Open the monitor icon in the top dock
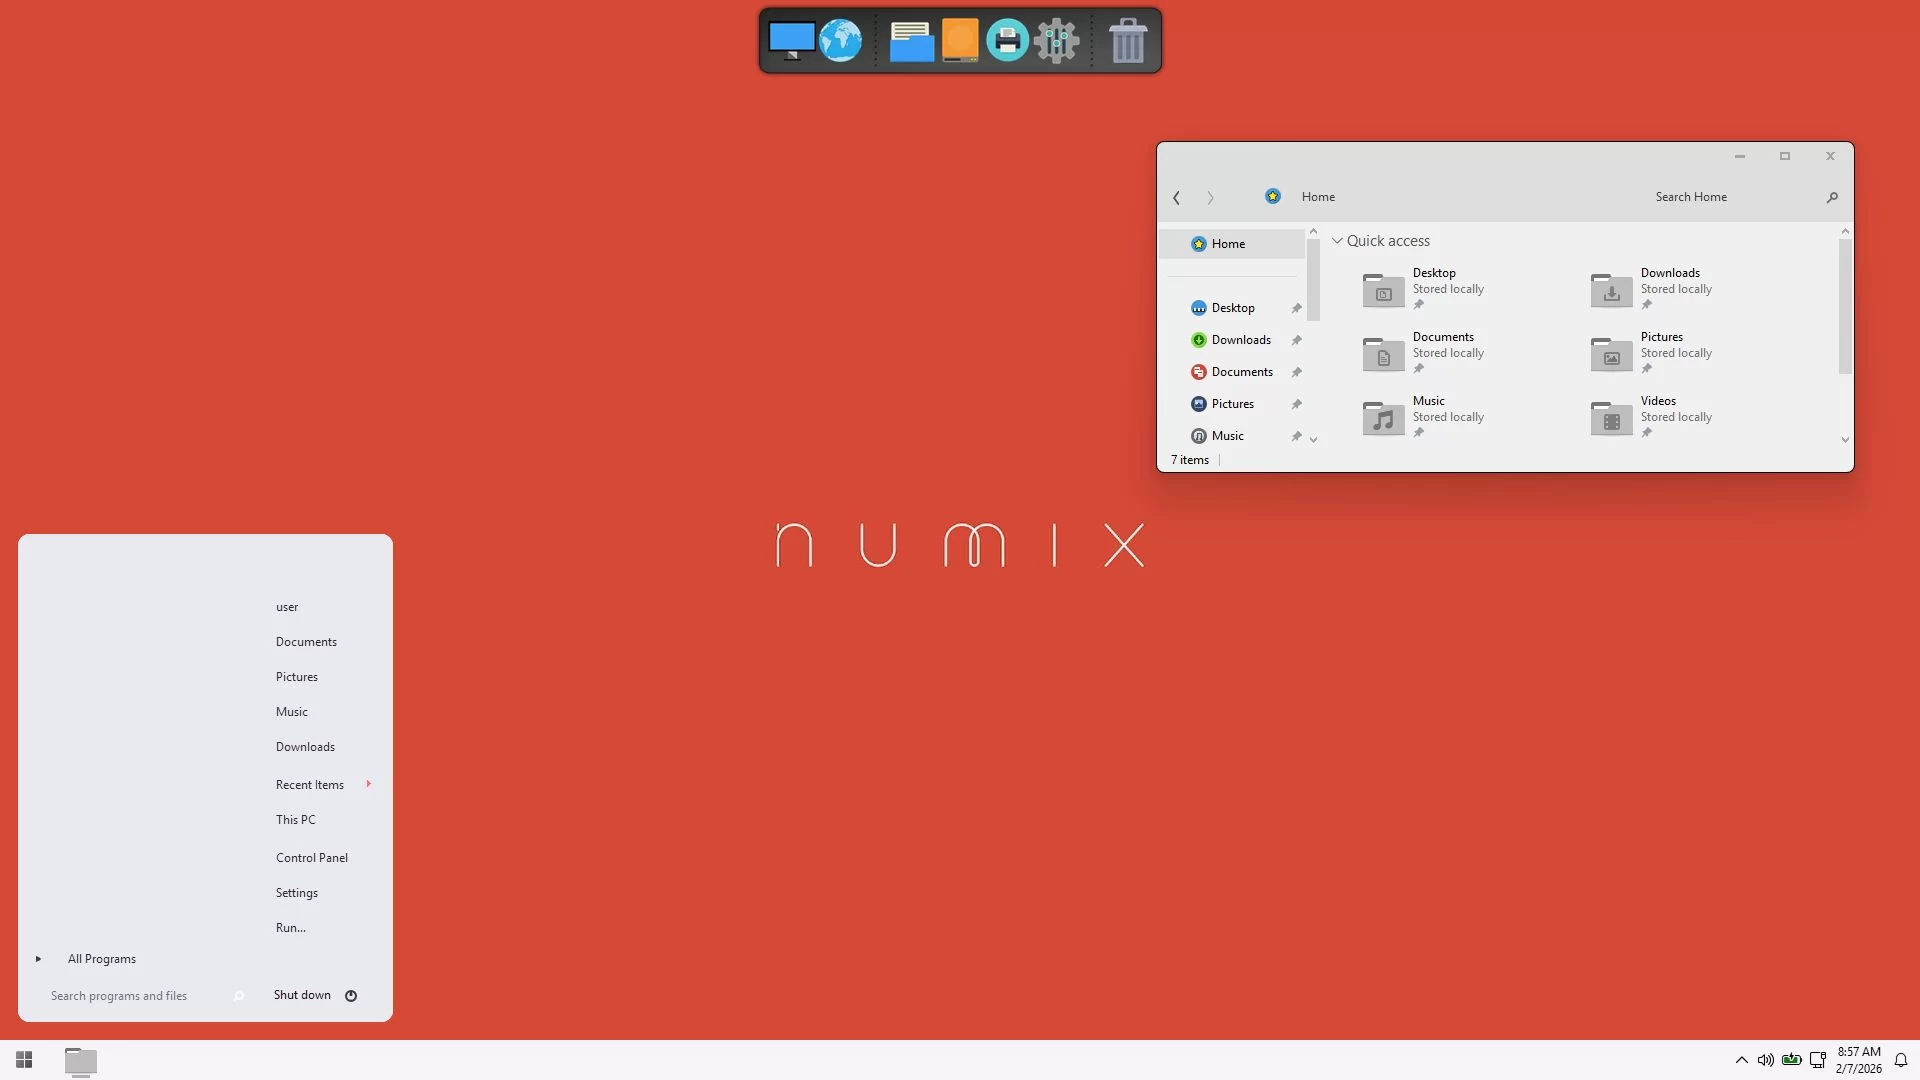Viewport: 1920px width, 1080px height. point(791,41)
